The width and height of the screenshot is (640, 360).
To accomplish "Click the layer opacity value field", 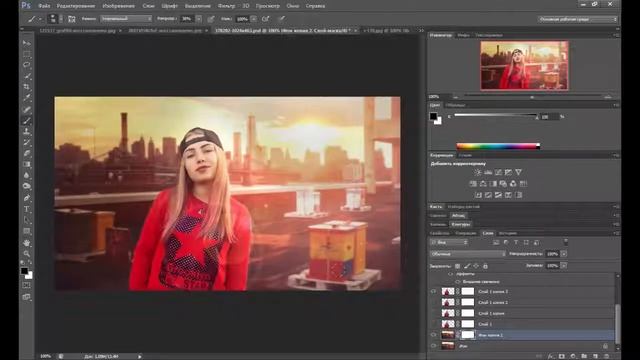I will tap(553, 254).
